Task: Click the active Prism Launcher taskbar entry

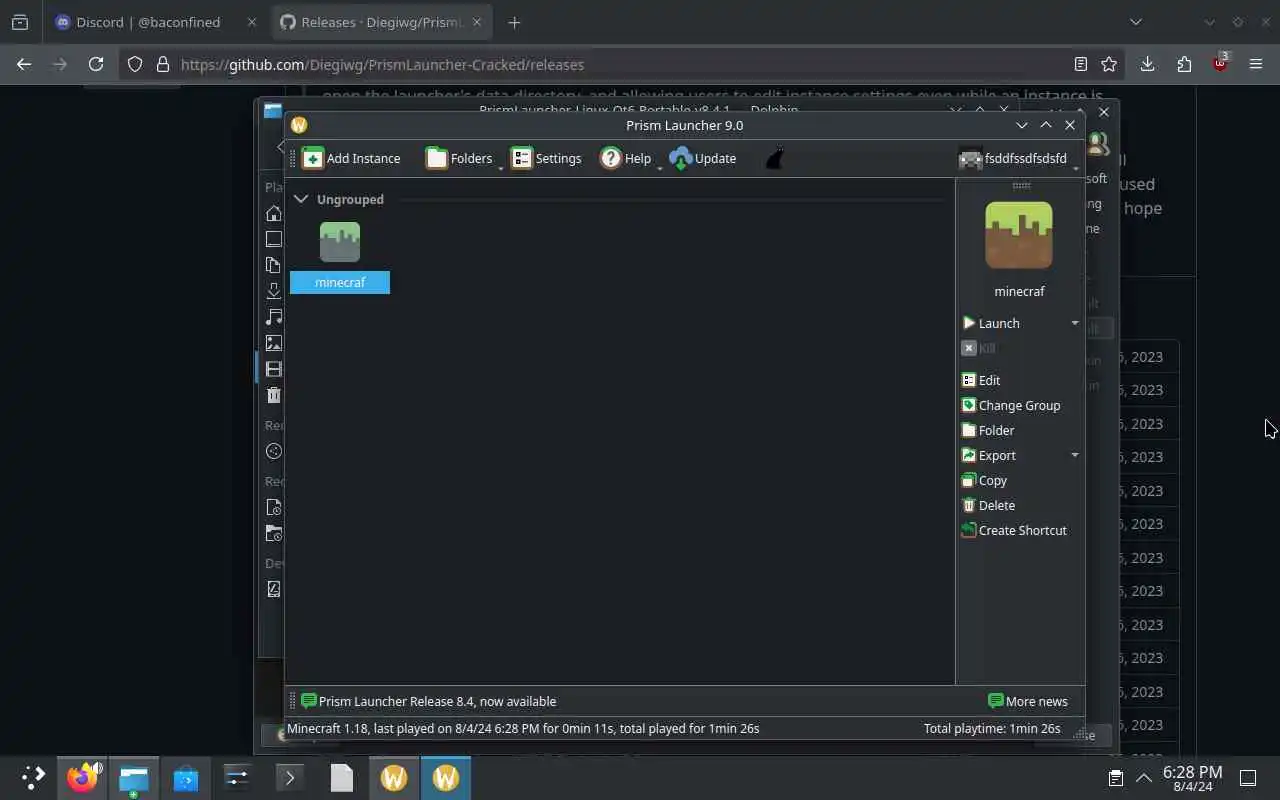Action: point(446,777)
